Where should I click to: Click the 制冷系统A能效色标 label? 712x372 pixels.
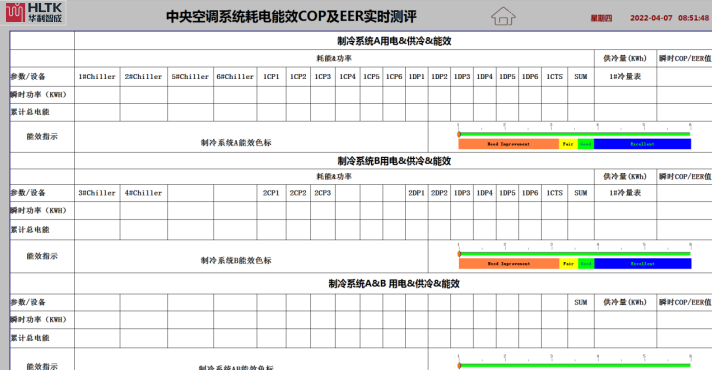(236, 143)
